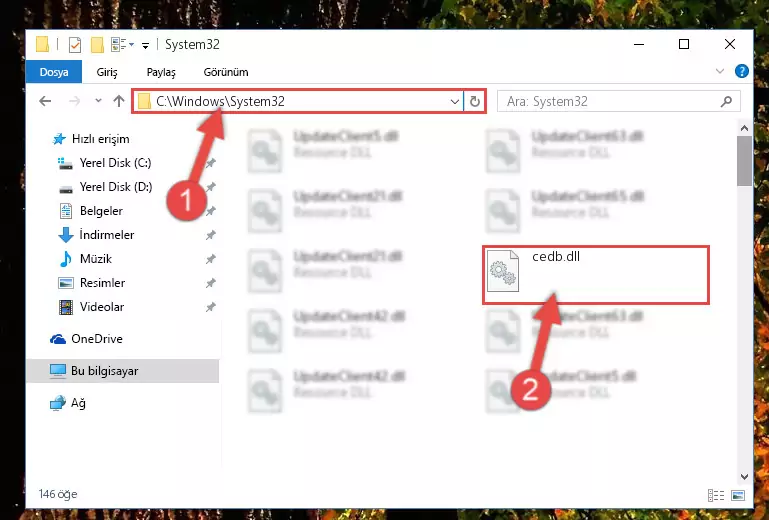Select Ağ network in navigation pane
769x520 pixels.
(x=68, y=403)
